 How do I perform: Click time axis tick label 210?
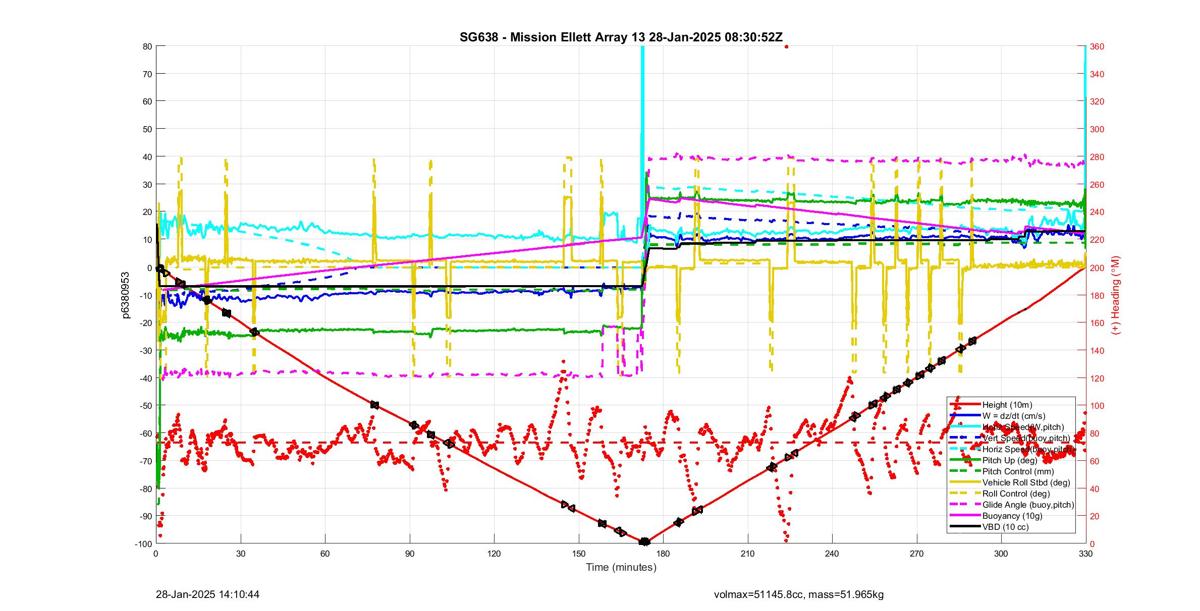747,553
